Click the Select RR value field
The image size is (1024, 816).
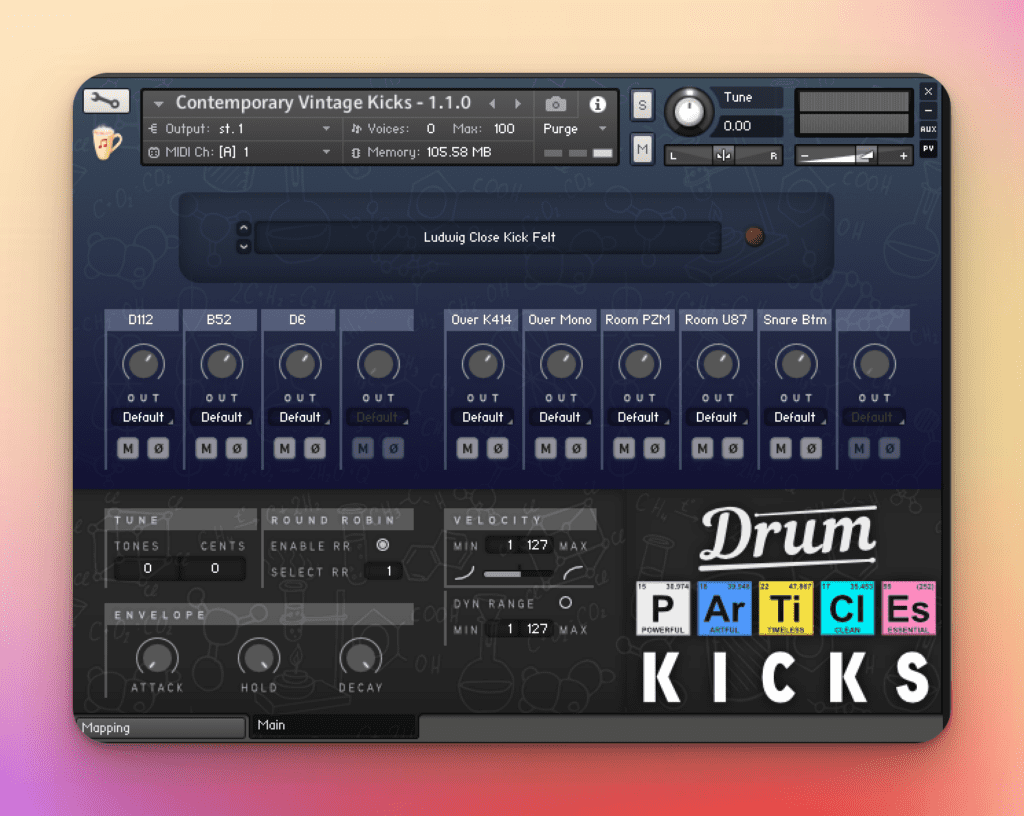385,572
